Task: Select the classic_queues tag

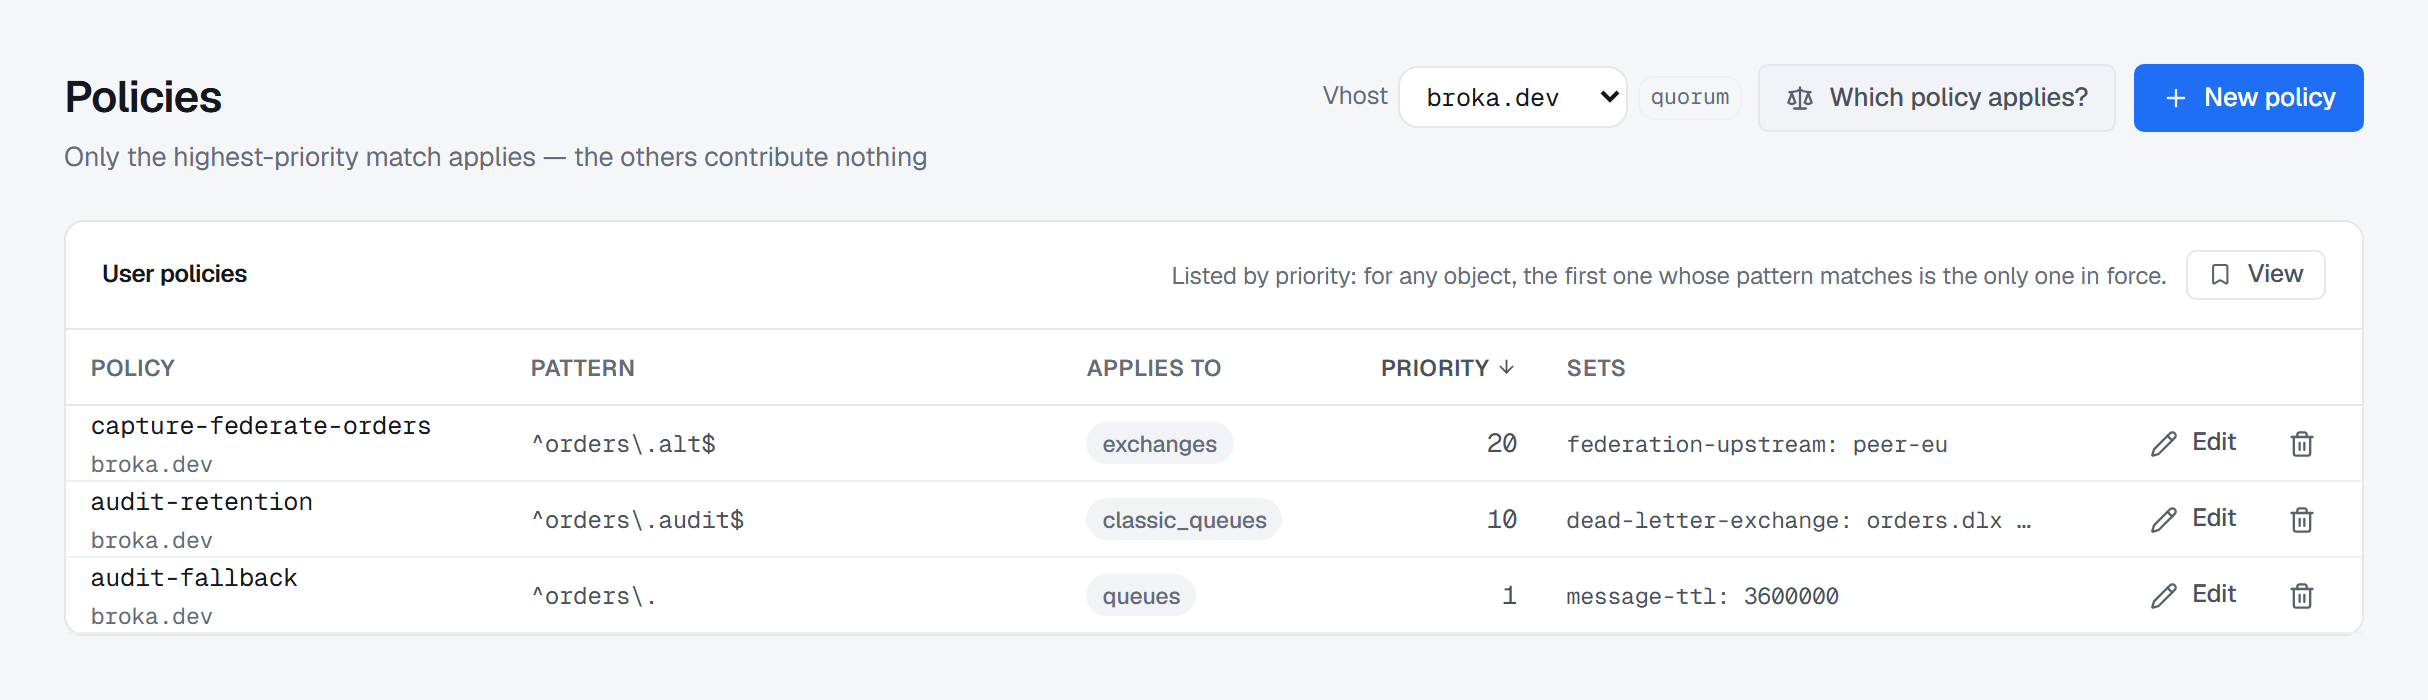Action: (1184, 520)
